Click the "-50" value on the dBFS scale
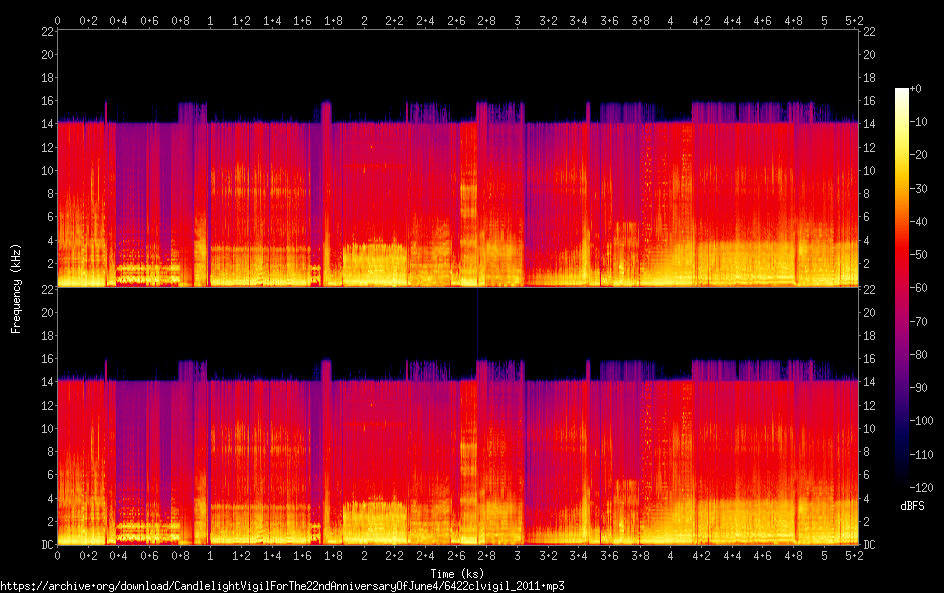The width and height of the screenshot is (944, 593). [x=918, y=255]
